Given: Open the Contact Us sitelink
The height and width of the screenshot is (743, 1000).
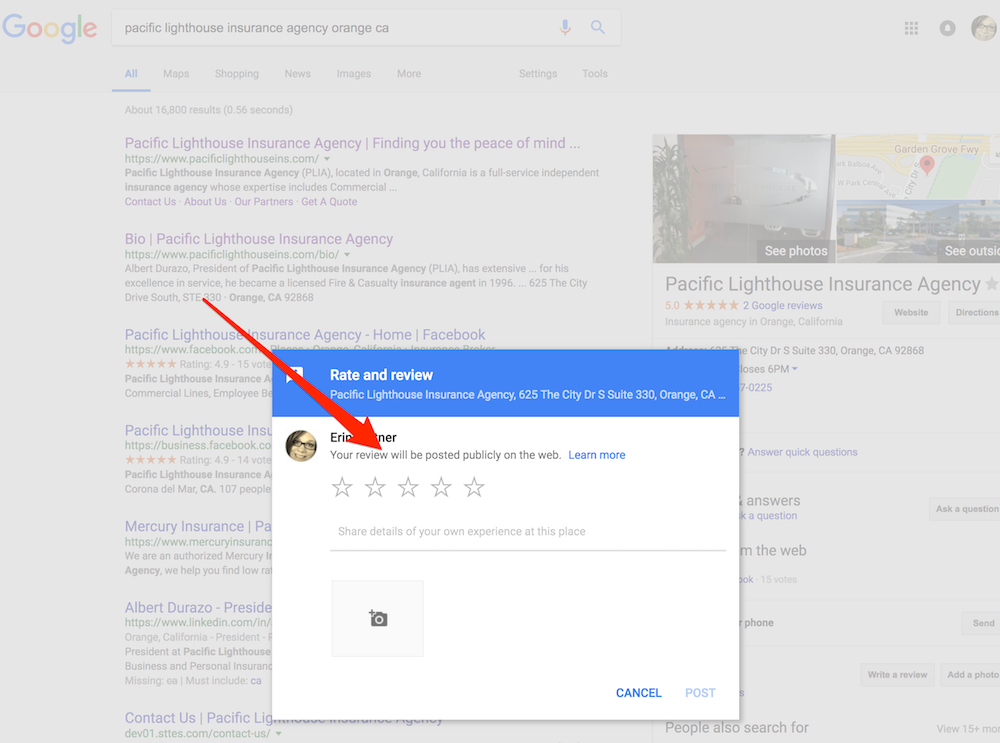Looking at the screenshot, I should (151, 202).
